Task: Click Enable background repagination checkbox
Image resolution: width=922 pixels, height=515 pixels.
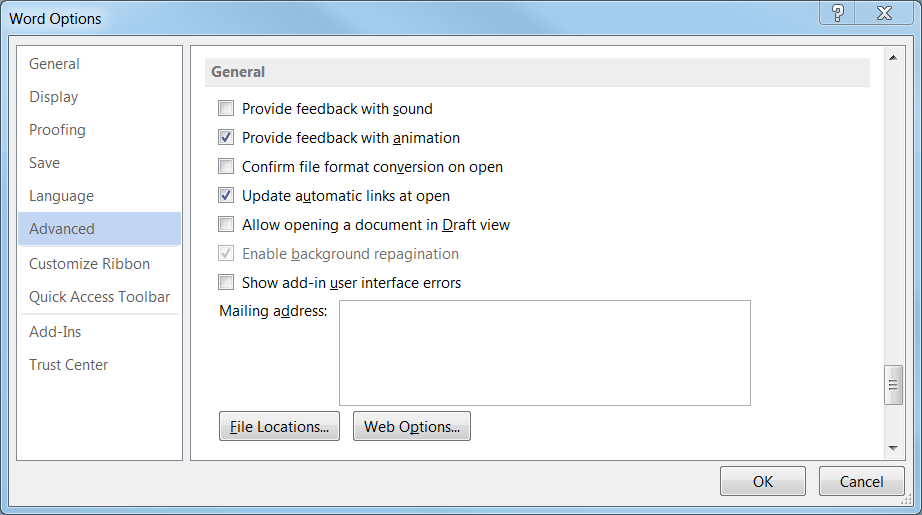Action: click(x=226, y=253)
